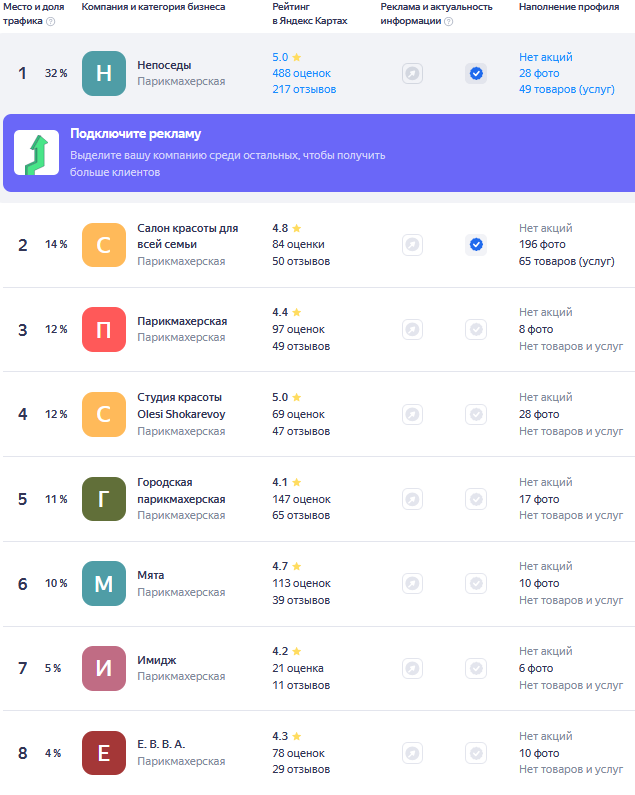Click the advertising icon in Е. В. В. А. row
Screen dimensions: 635x795
412,753
